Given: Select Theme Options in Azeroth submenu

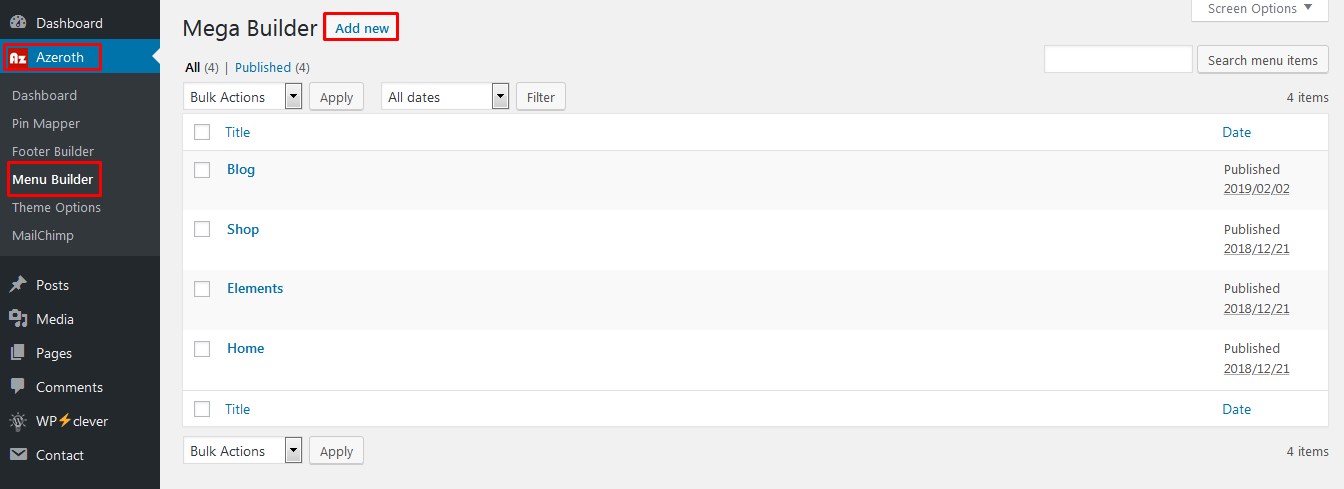Looking at the screenshot, I should click(x=56, y=207).
